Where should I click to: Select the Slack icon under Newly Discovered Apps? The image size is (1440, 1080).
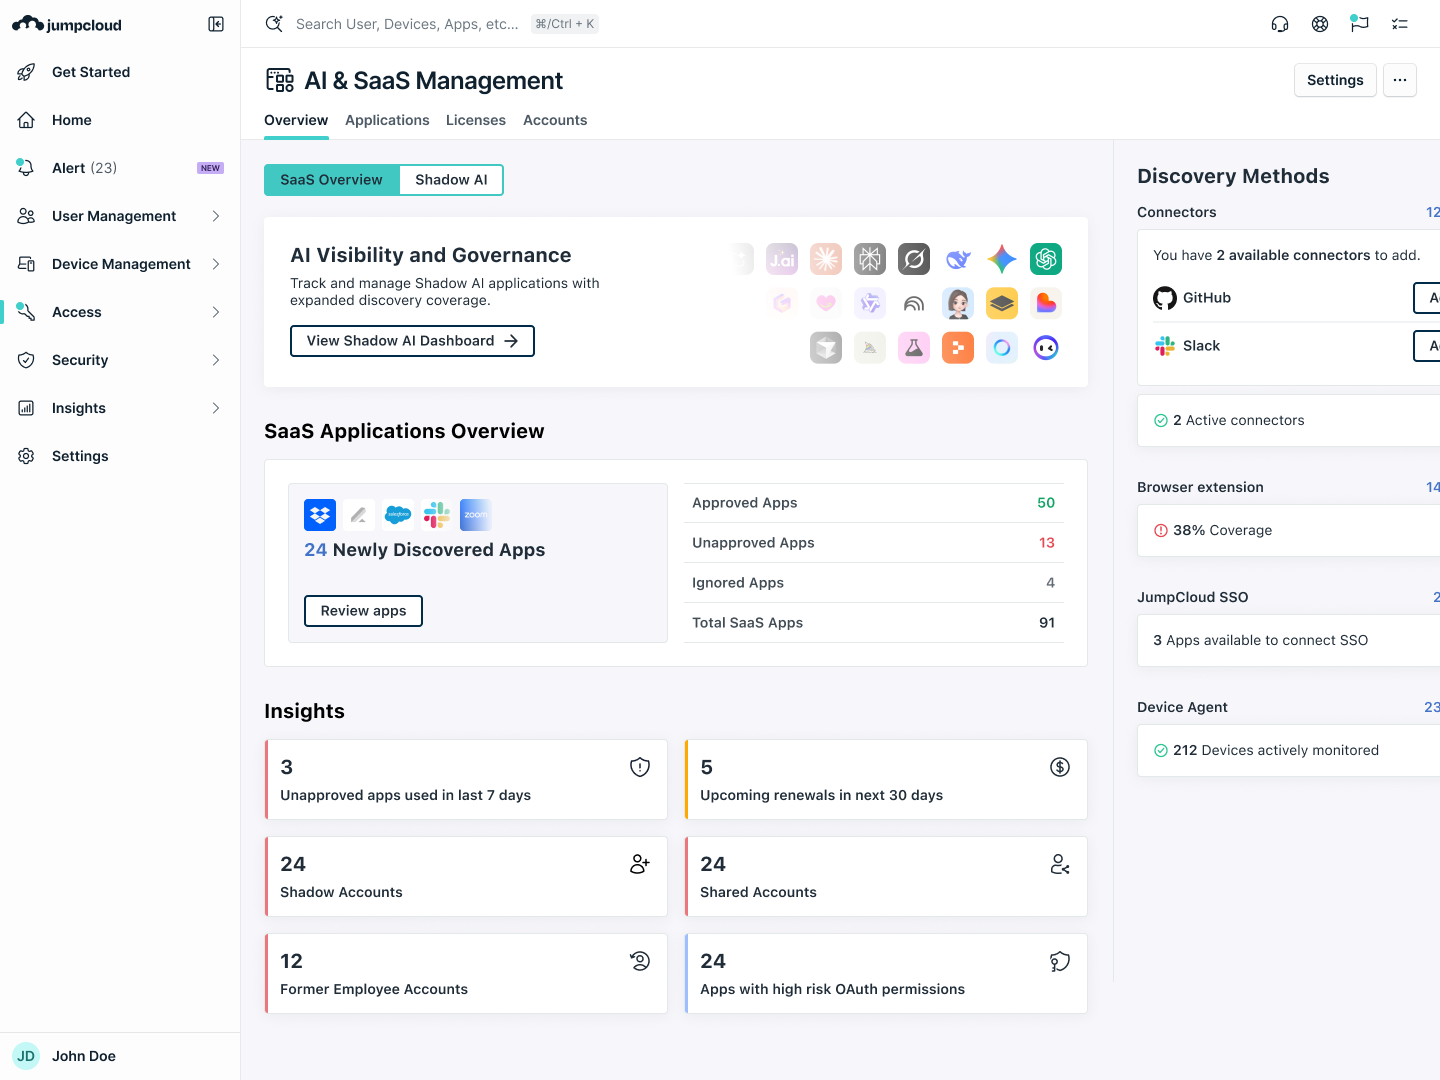(436, 514)
